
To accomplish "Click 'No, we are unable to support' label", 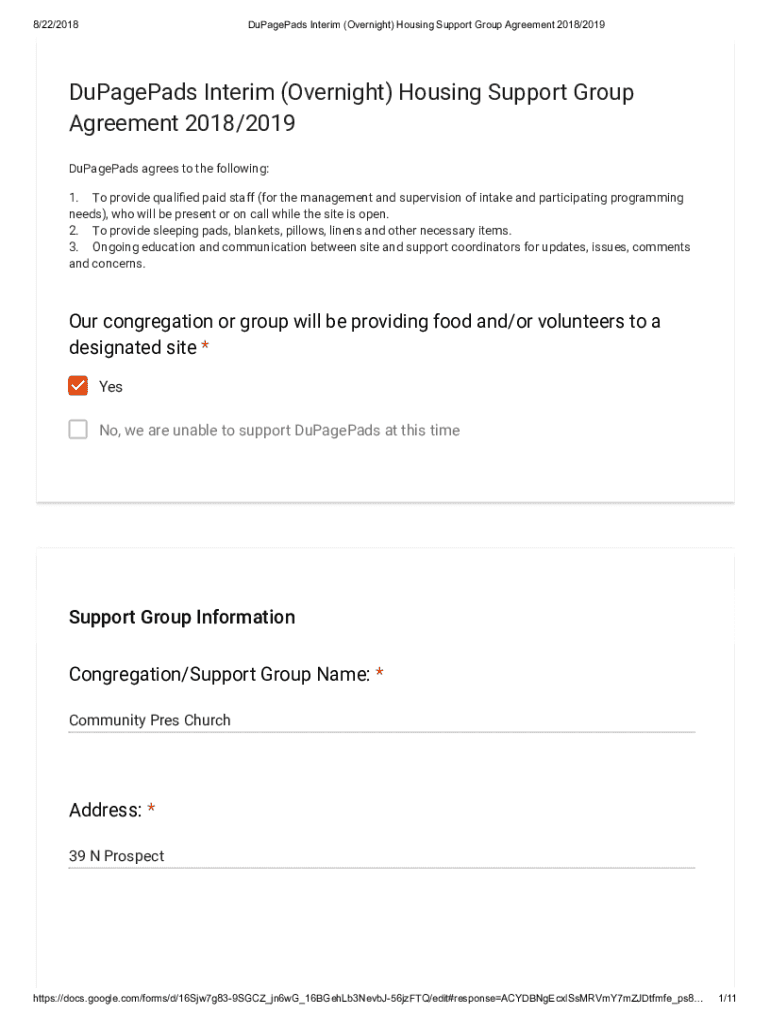I will click(279, 431).
